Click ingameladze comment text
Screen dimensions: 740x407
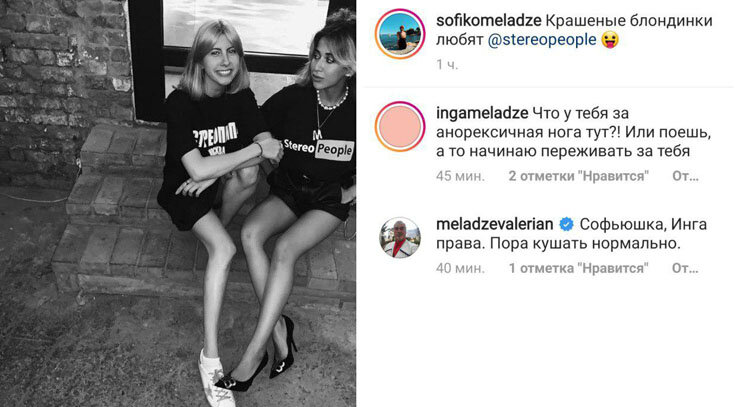point(573,133)
